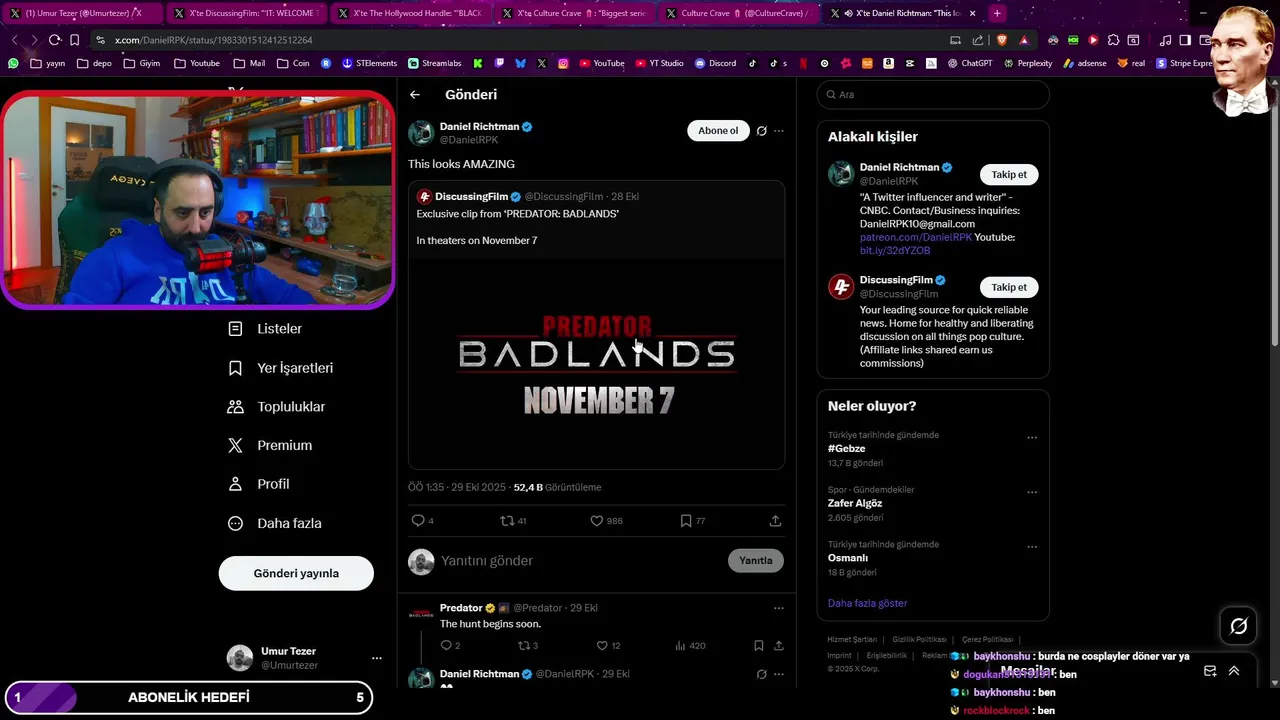Open DiscussingFilm quoted post author name
The height and width of the screenshot is (720, 1280).
(x=471, y=197)
